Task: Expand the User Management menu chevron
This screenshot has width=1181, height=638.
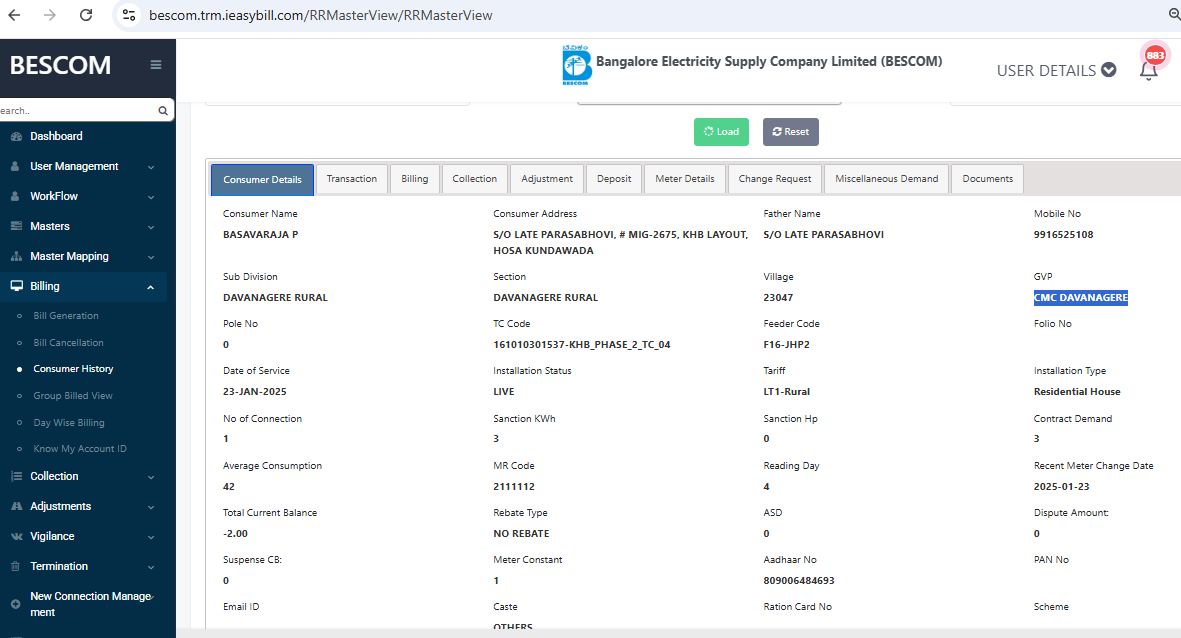Action: (151, 167)
